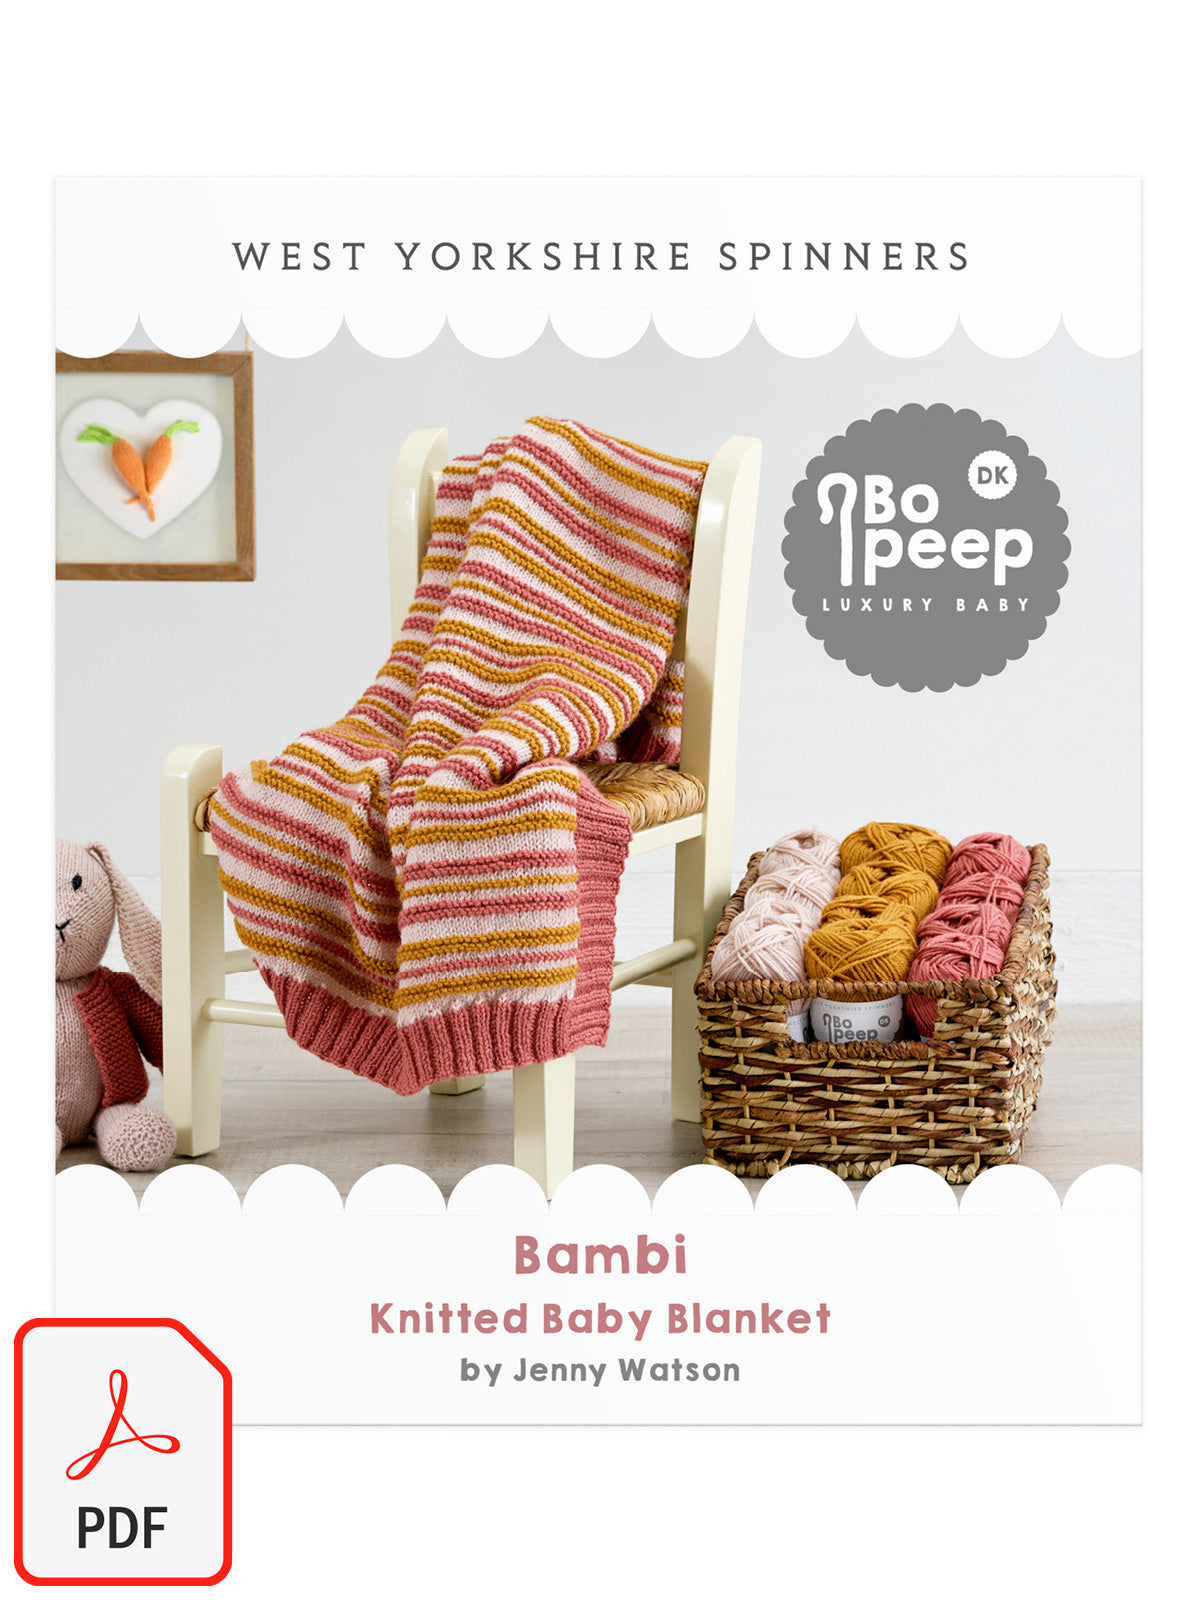Viewport: 1200px width, 1600px height.
Task: Click the small DK circle on the badge
Action: click(x=992, y=476)
